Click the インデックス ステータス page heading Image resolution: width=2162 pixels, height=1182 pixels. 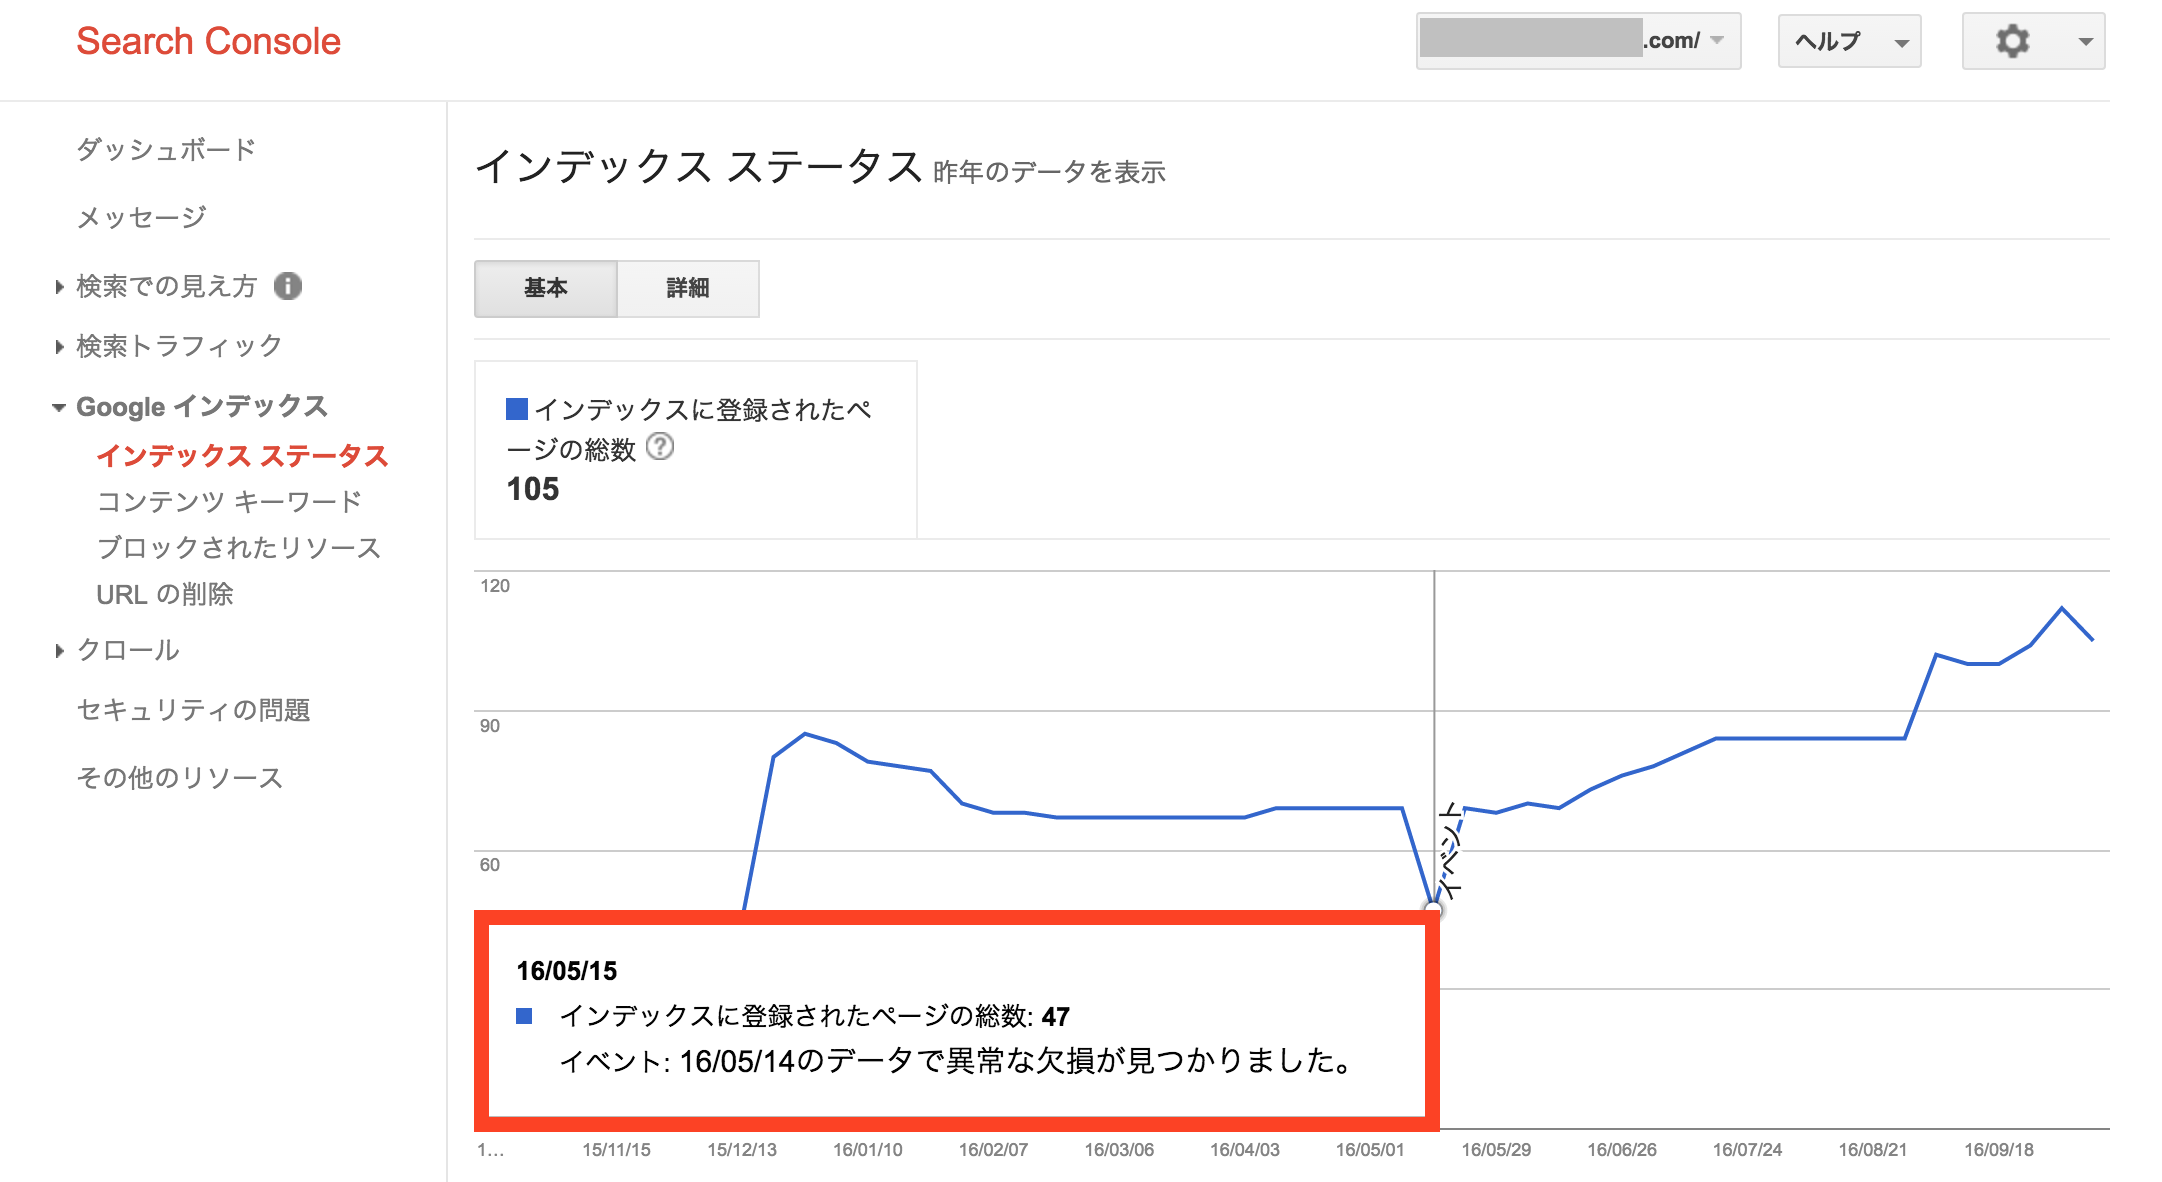(698, 166)
